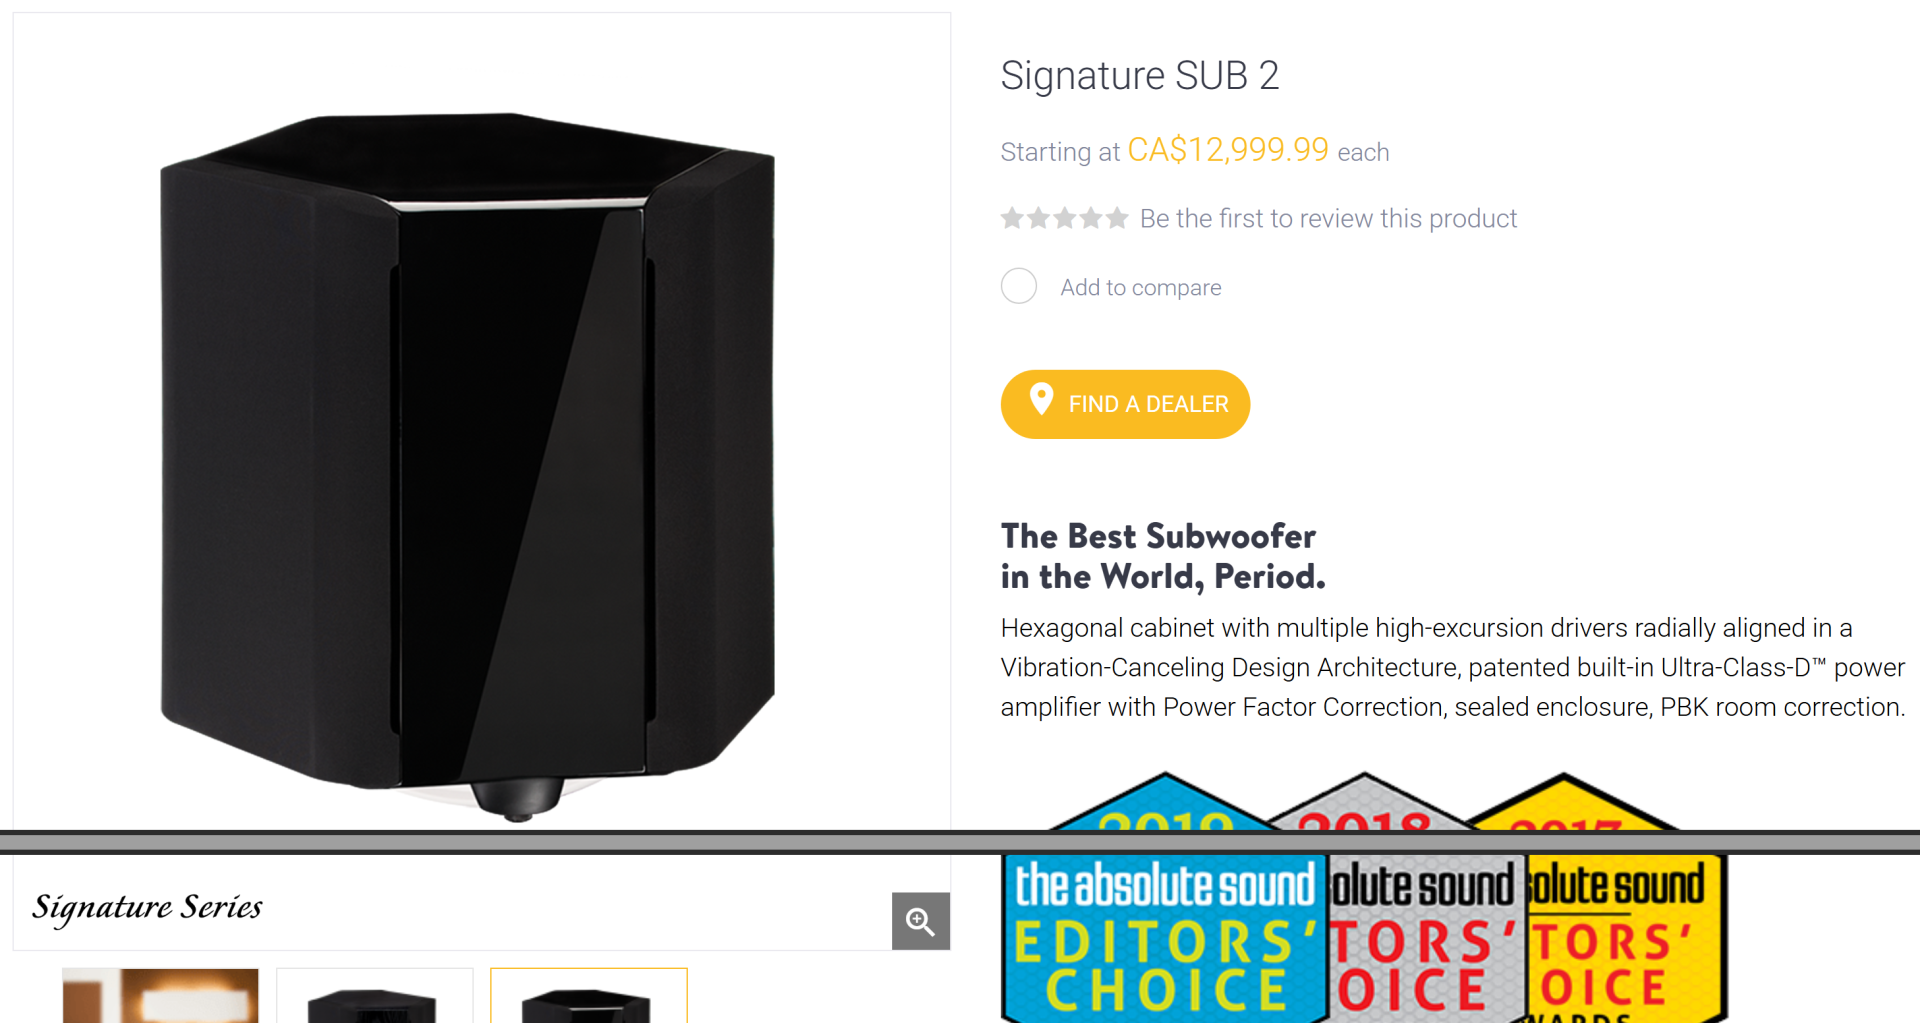Image resolution: width=1920 pixels, height=1023 pixels.
Task: Click the magnifier zoom icon on product image
Action: (x=920, y=921)
